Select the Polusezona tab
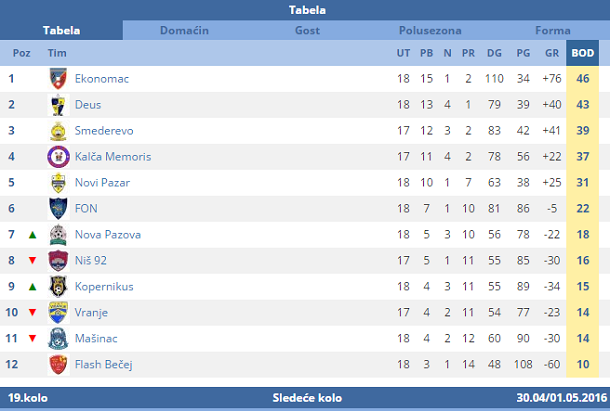This screenshot has width=610, height=411. (430, 30)
